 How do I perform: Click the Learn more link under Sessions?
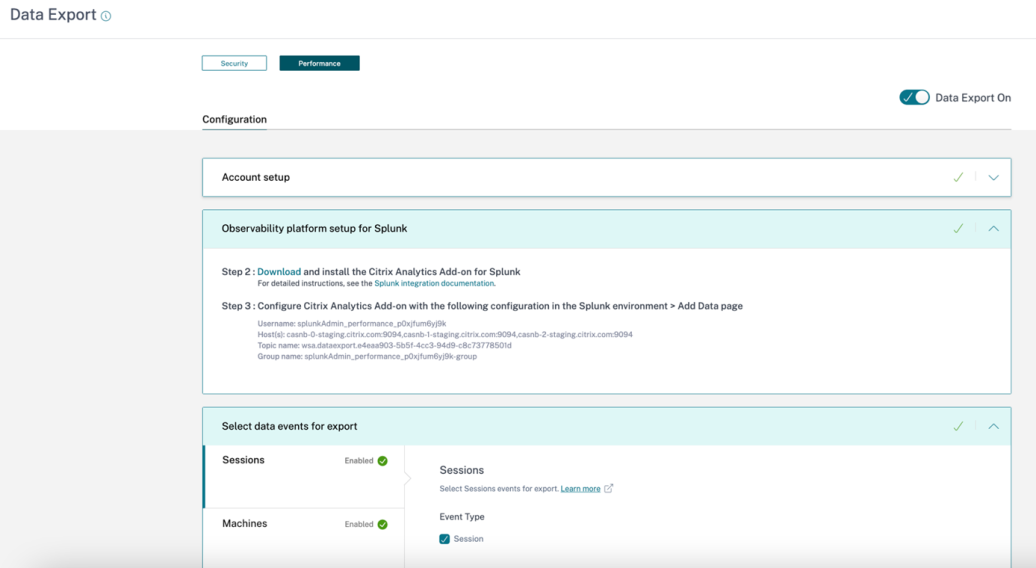coord(580,489)
